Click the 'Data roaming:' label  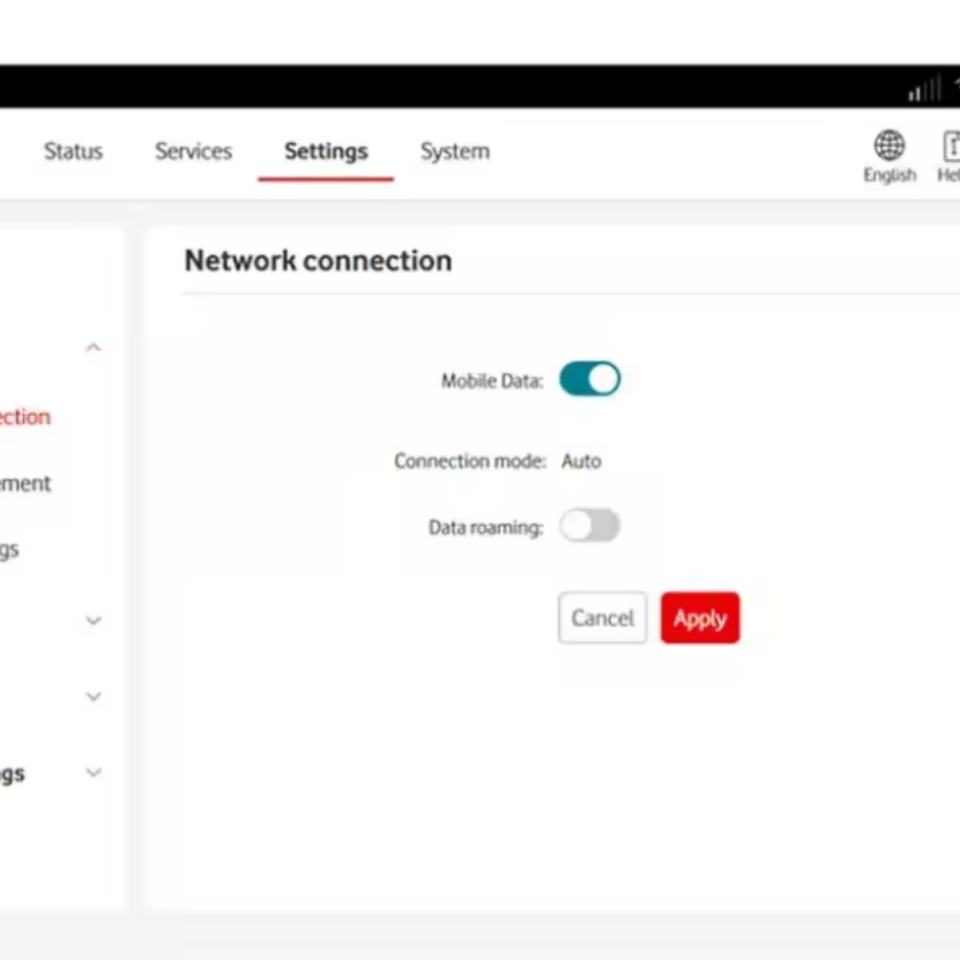(x=486, y=527)
